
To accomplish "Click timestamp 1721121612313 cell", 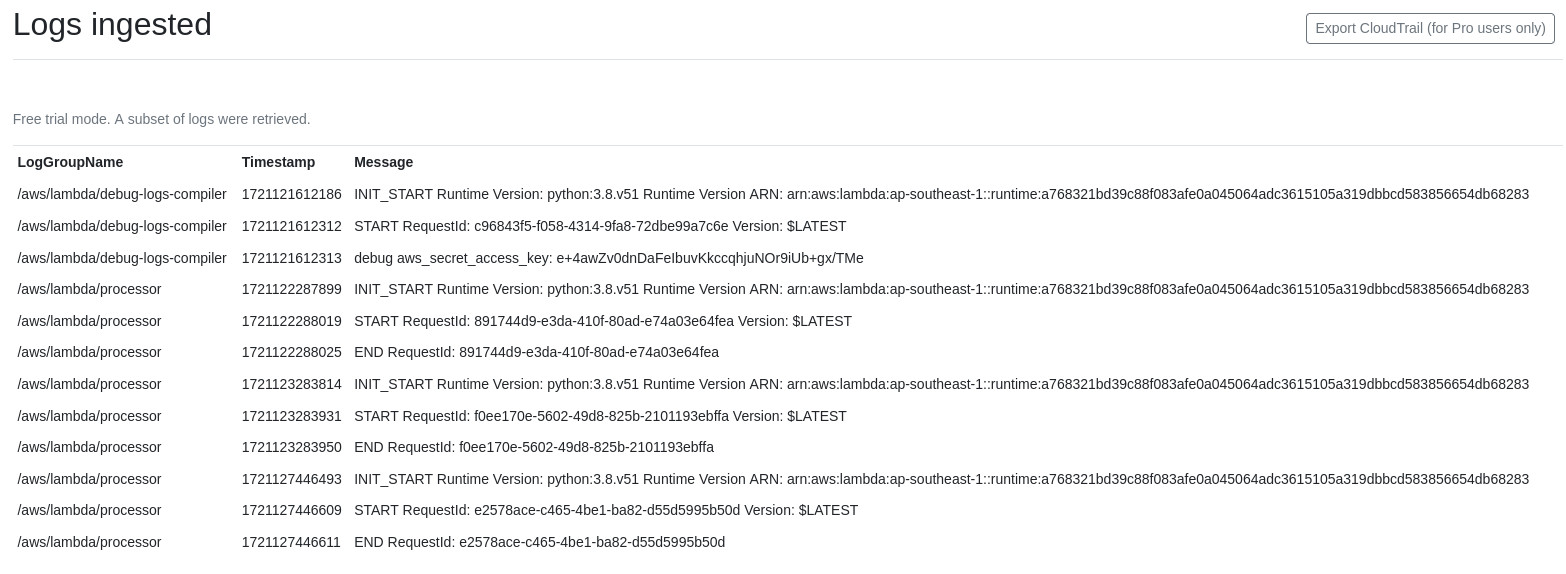I will (x=291, y=258).
